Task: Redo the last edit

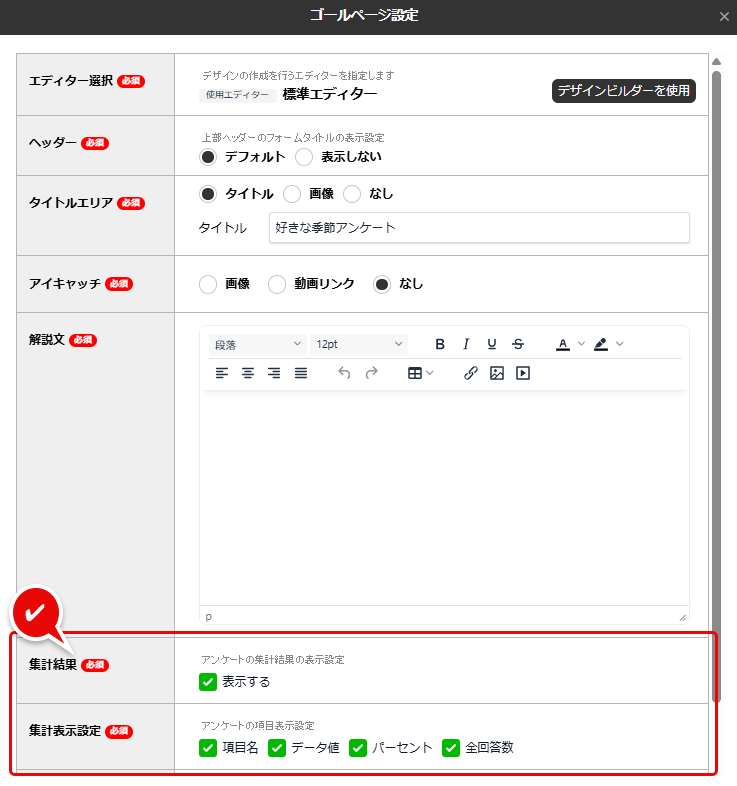Action: point(371,373)
